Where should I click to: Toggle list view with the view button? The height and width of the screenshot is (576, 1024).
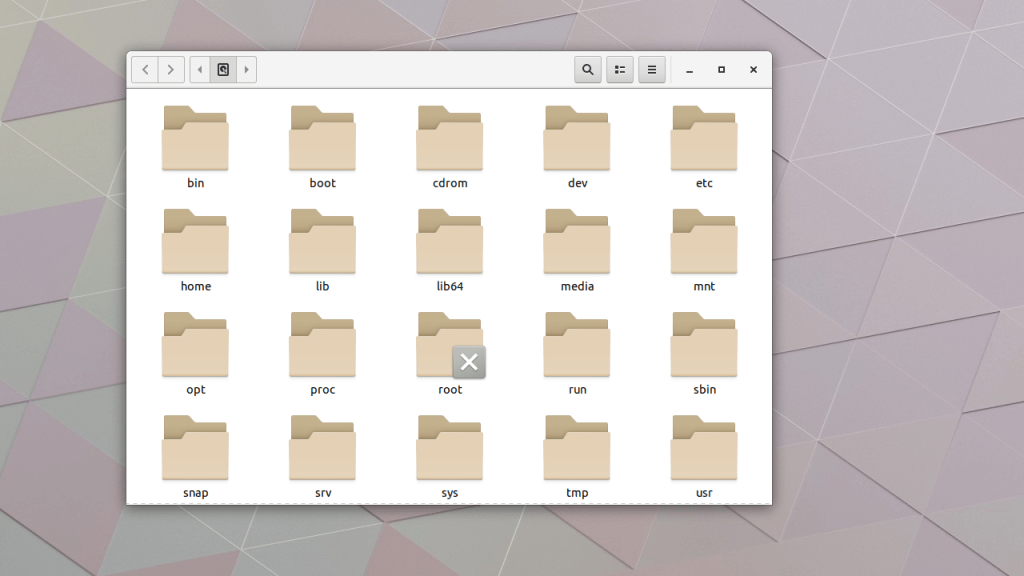tap(620, 70)
